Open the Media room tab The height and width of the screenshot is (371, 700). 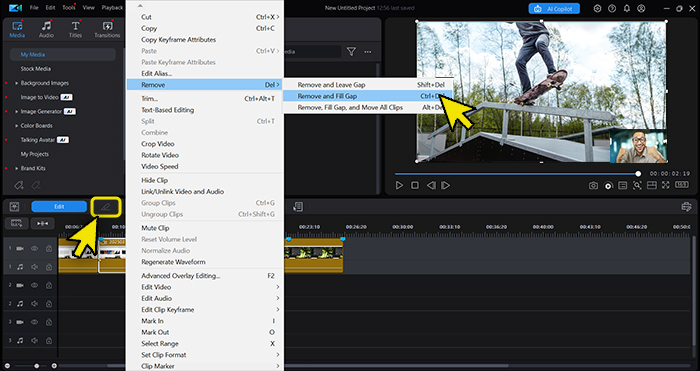(17, 29)
